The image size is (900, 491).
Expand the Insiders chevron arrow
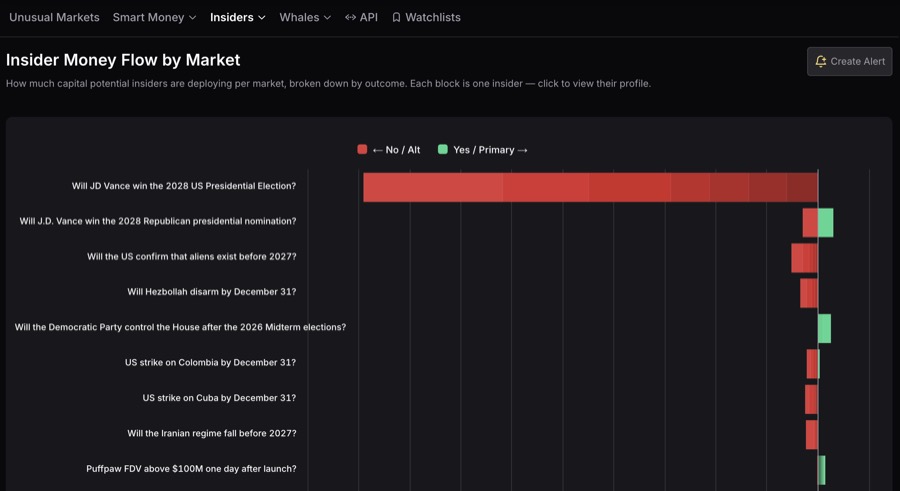pos(262,18)
